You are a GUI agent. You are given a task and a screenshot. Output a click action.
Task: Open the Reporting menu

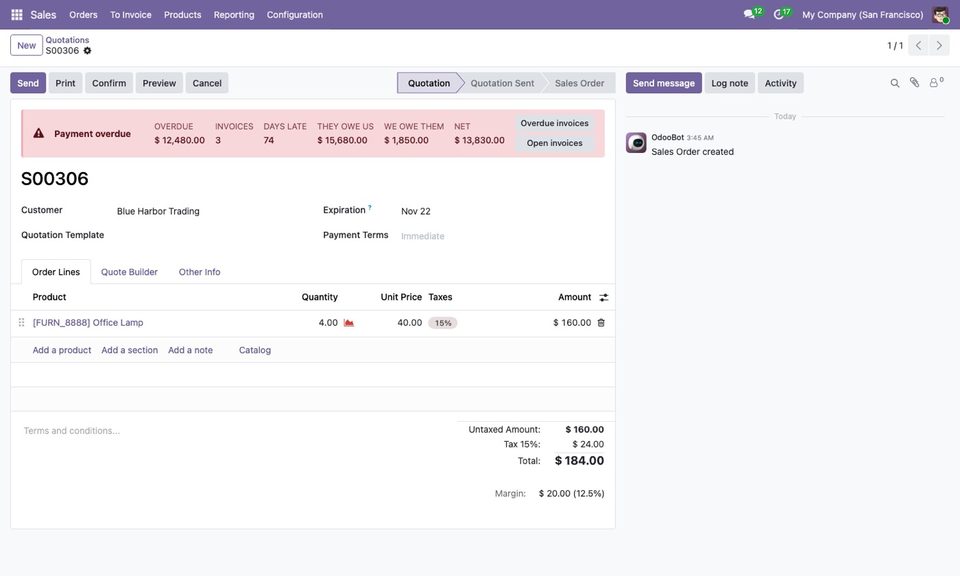pyautogui.click(x=234, y=15)
